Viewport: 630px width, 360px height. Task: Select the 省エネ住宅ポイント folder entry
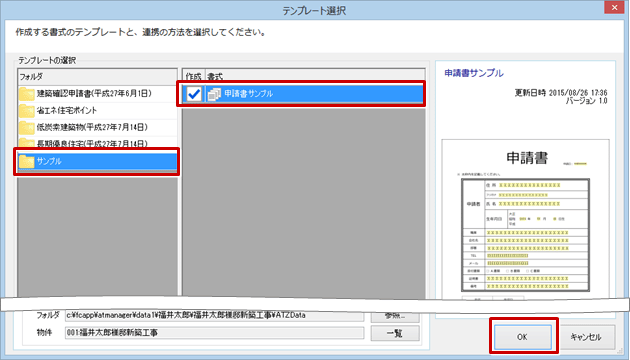(x=97, y=111)
